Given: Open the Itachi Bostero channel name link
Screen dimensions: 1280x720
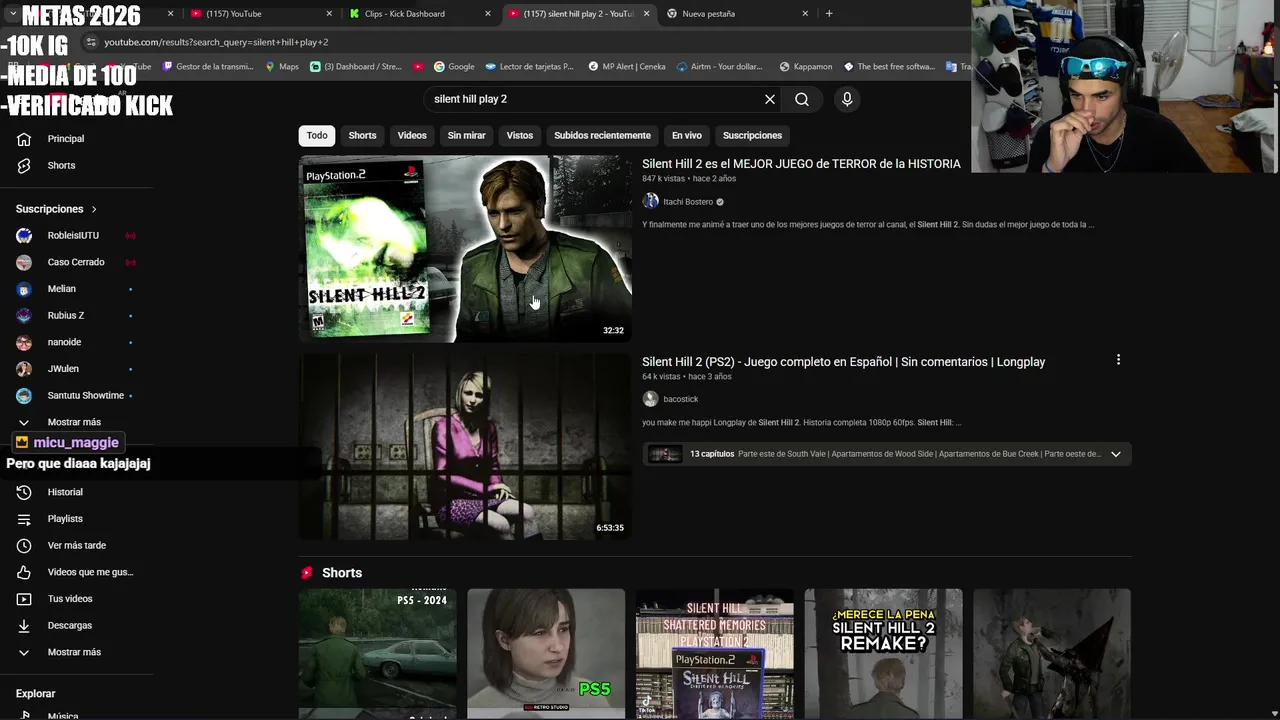Looking at the screenshot, I should (x=688, y=202).
